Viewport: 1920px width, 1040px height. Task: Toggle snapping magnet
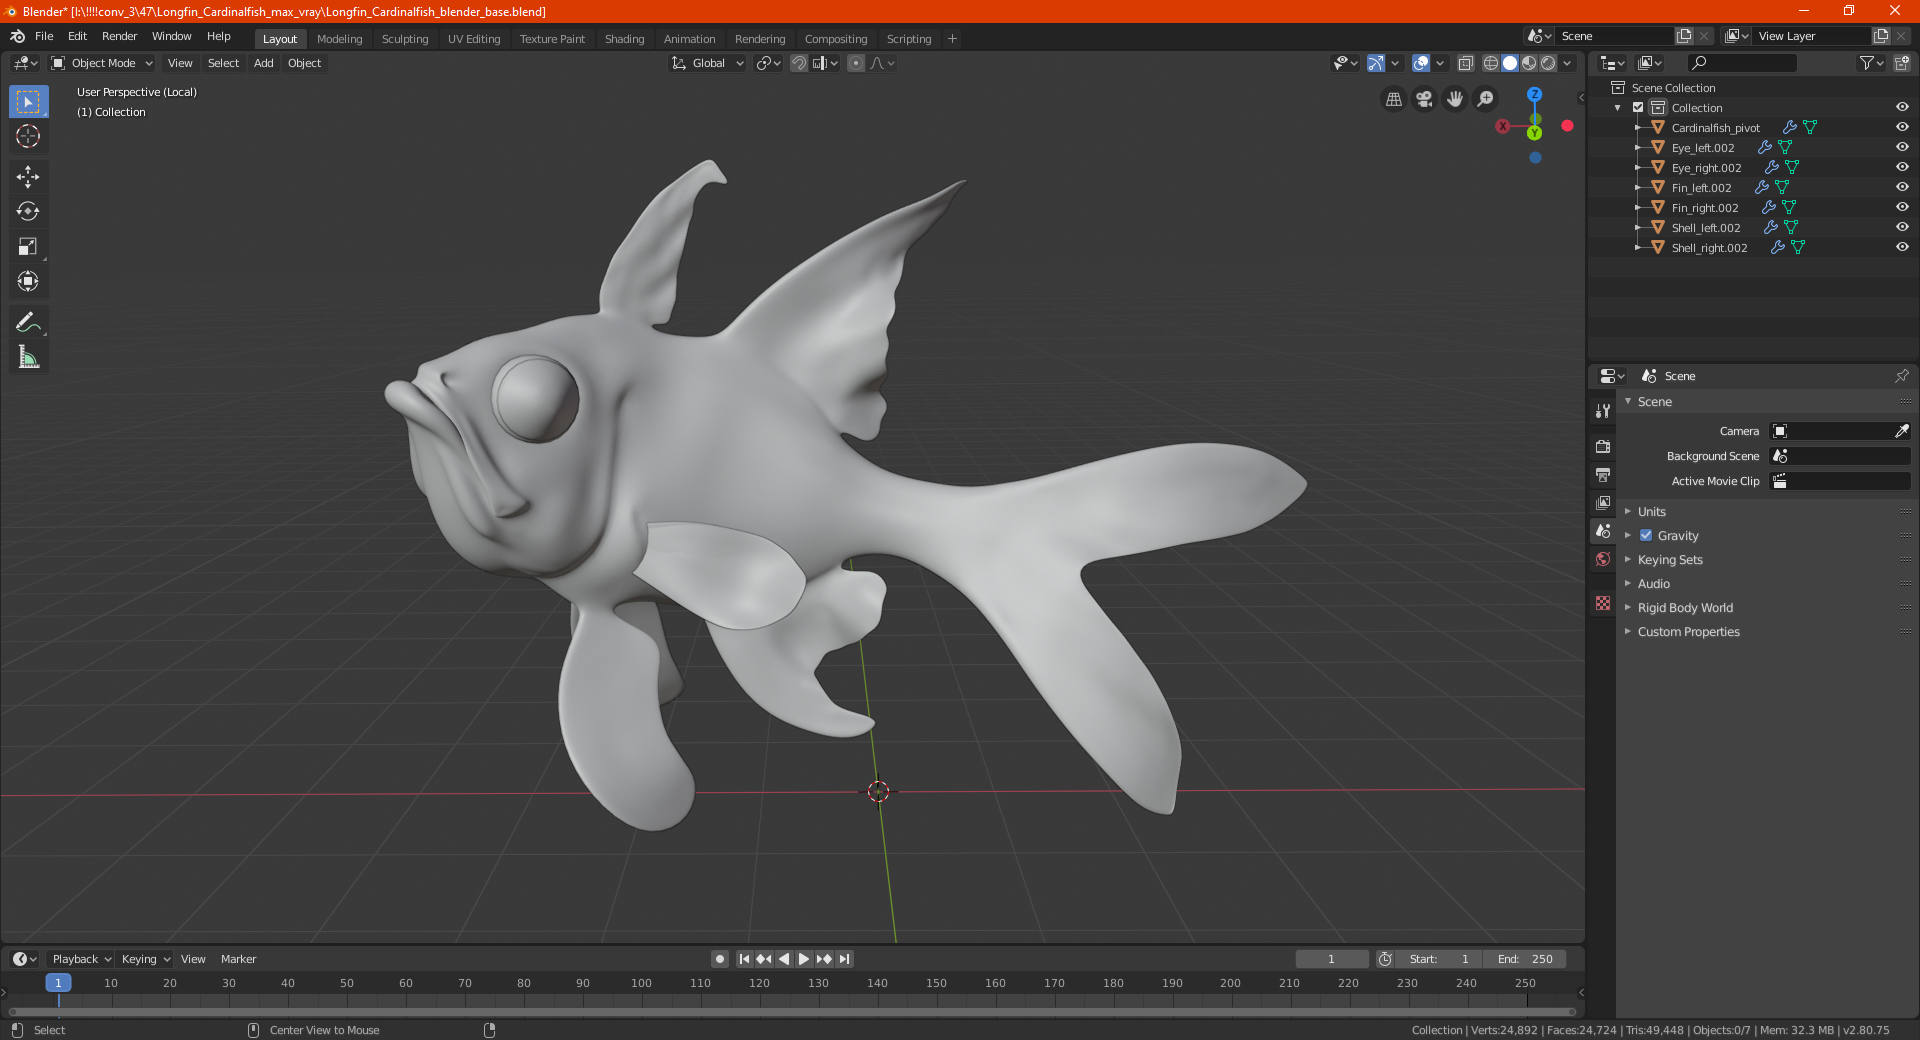click(x=799, y=63)
